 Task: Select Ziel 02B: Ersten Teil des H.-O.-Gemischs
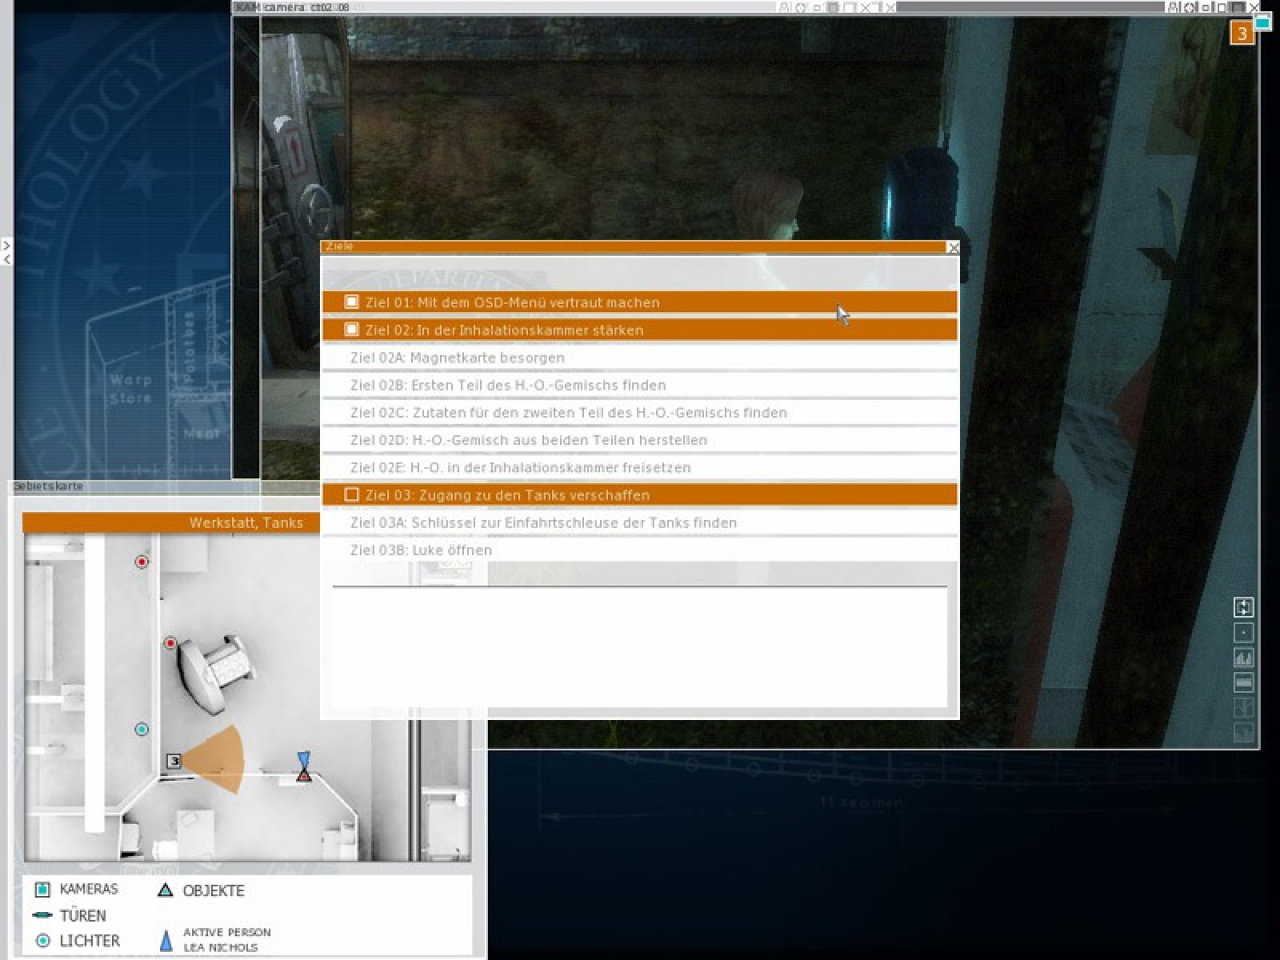[x=640, y=384]
